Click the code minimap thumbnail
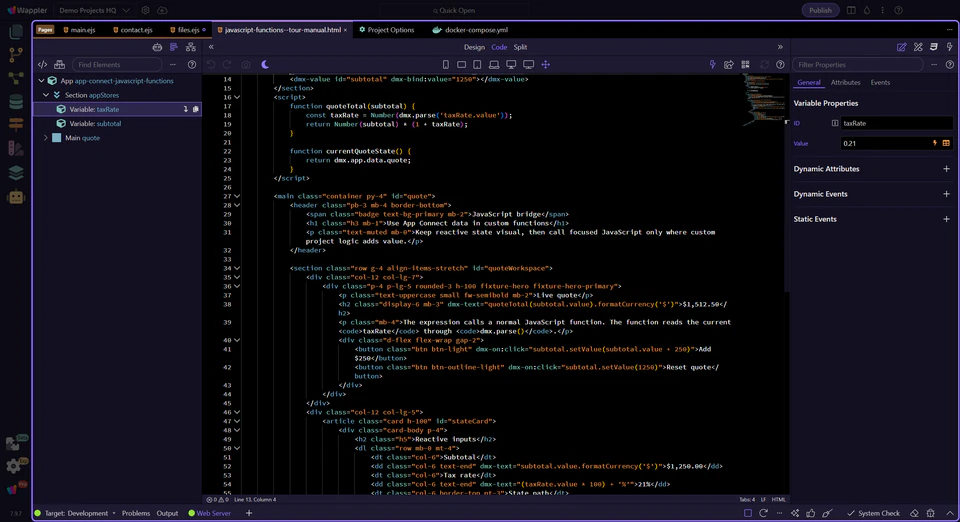960x522 pixels. [762, 99]
